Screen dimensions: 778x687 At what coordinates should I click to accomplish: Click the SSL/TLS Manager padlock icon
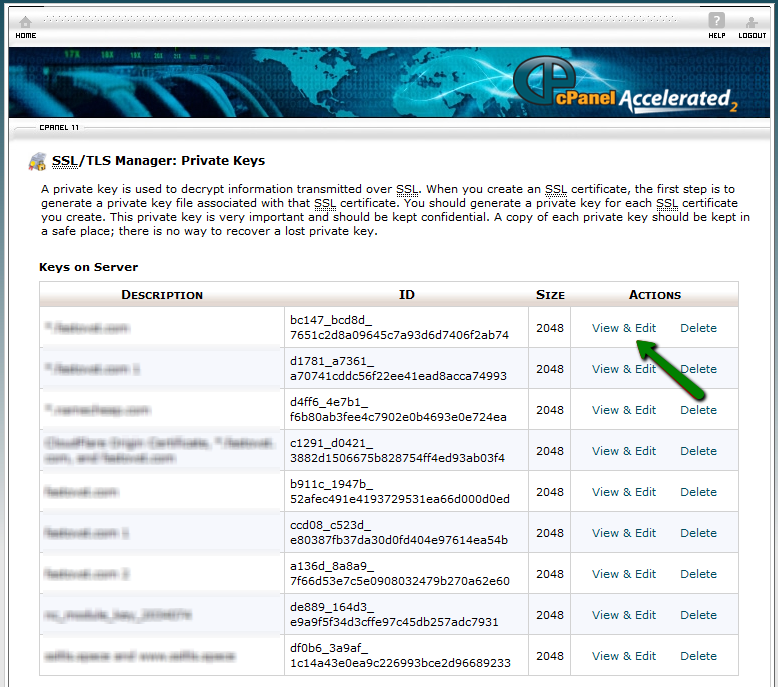[x=37, y=161]
